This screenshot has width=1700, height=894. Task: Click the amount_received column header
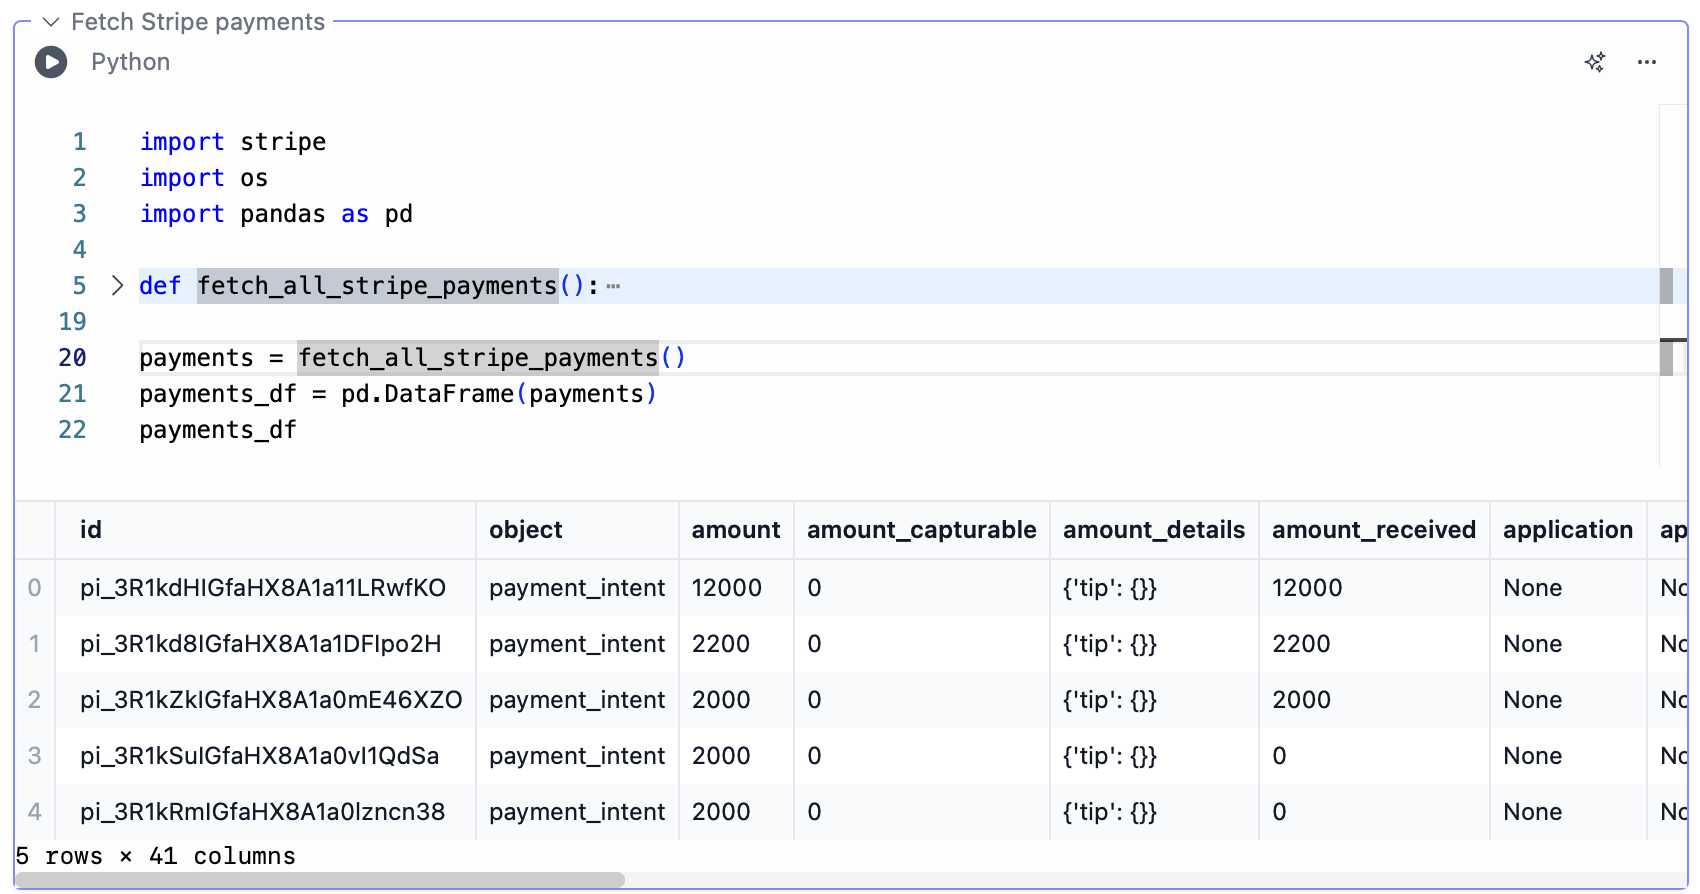click(x=1374, y=530)
